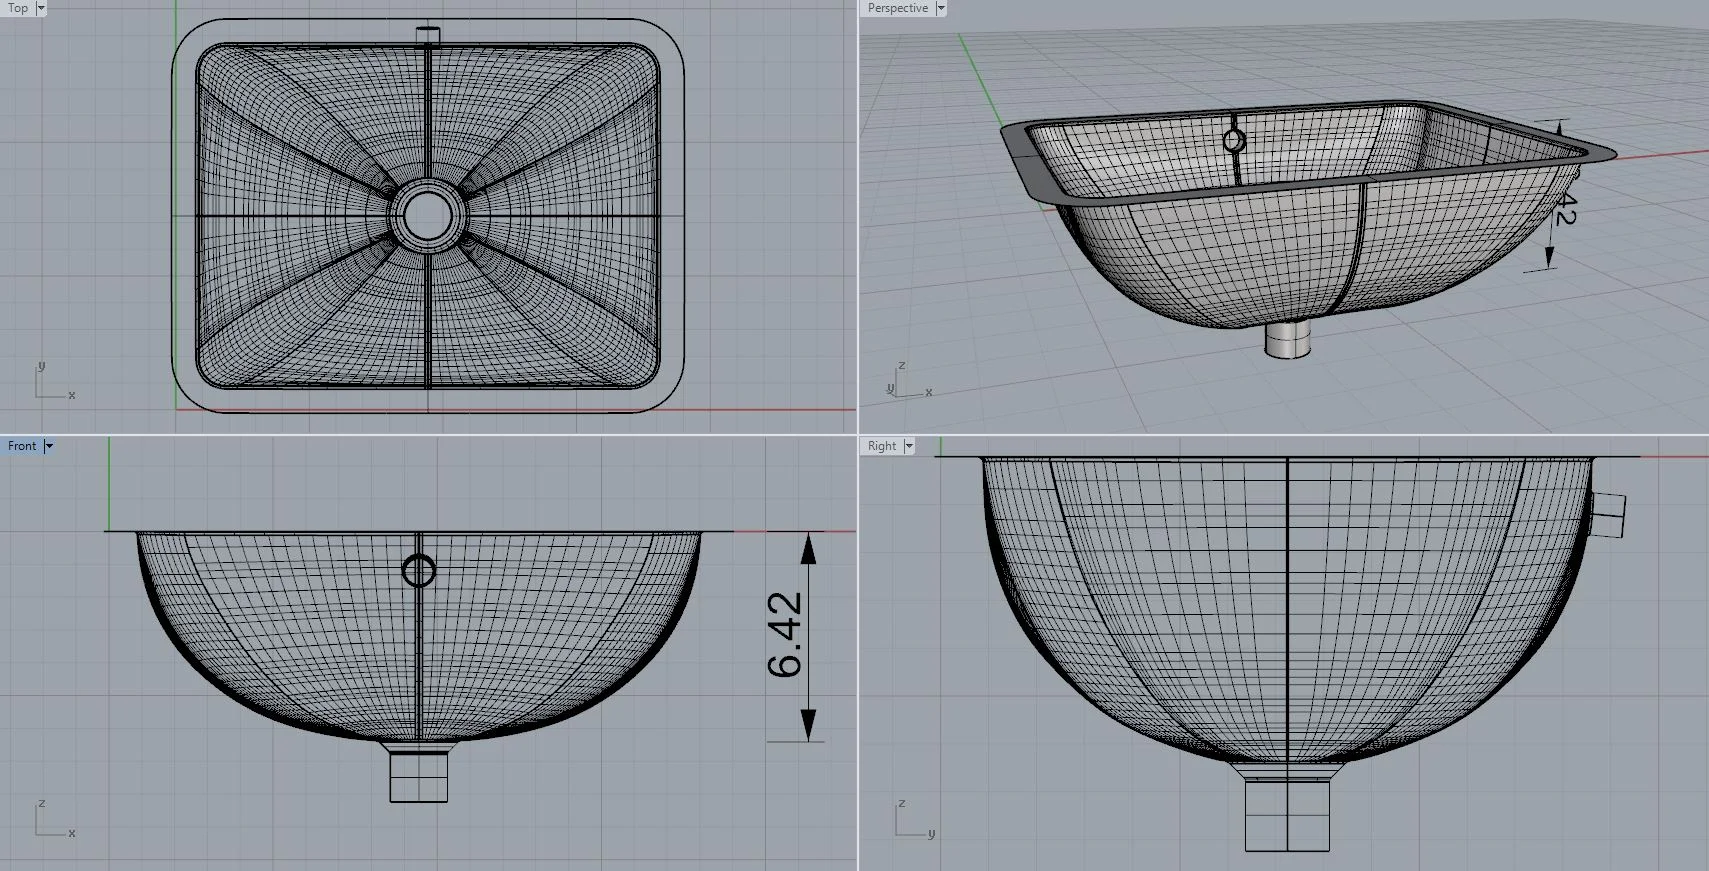
Task: Select the drain pipe cylinder in Perspective view
Action: tap(1288, 339)
